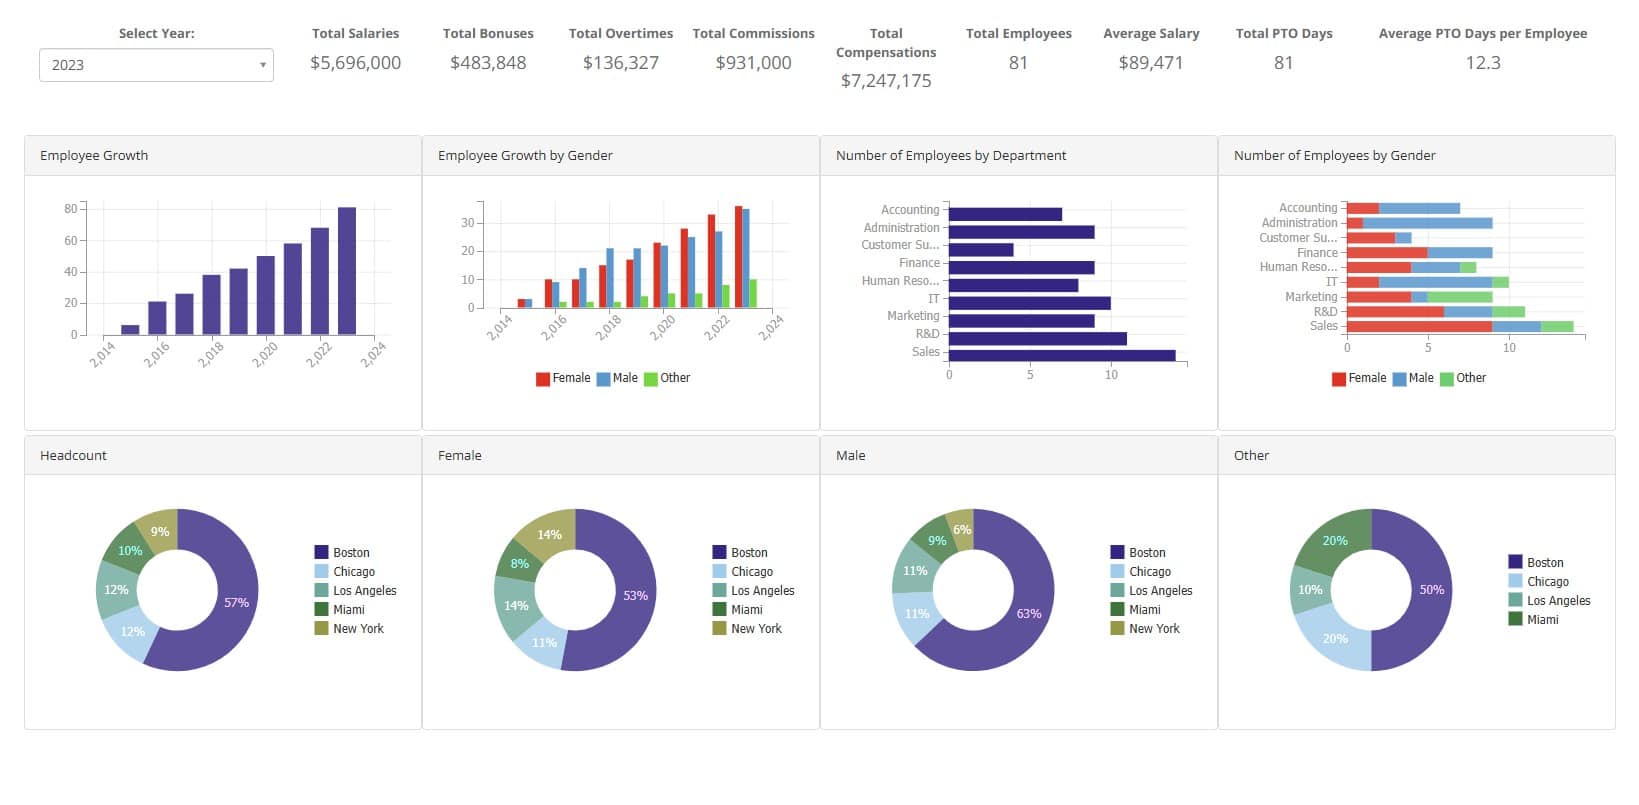Toggle New York legend in Female chart
Screen dimensions: 1639x805
pos(747,628)
